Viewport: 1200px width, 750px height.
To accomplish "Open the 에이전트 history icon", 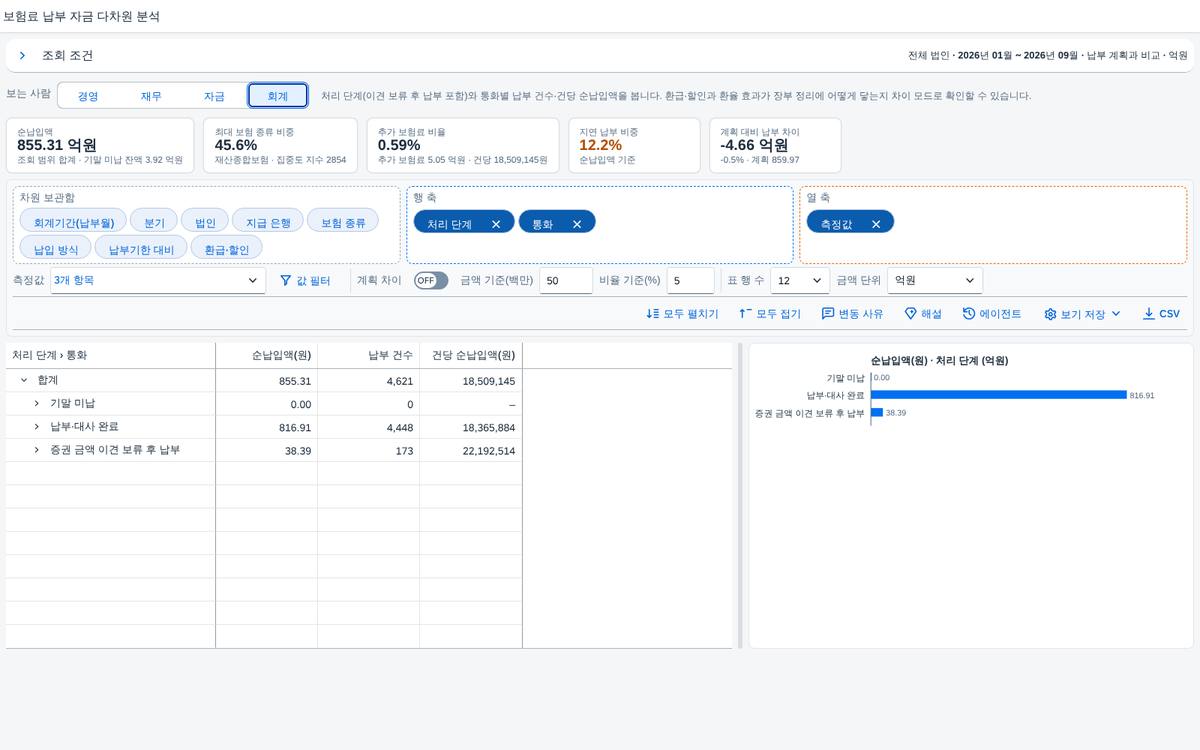I will 969,314.
